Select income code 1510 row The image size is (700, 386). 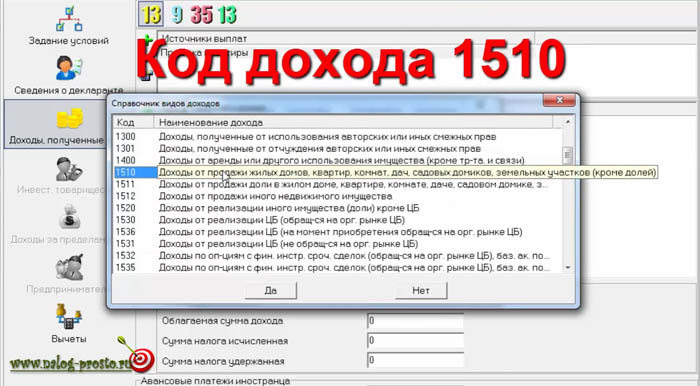pos(338,172)
